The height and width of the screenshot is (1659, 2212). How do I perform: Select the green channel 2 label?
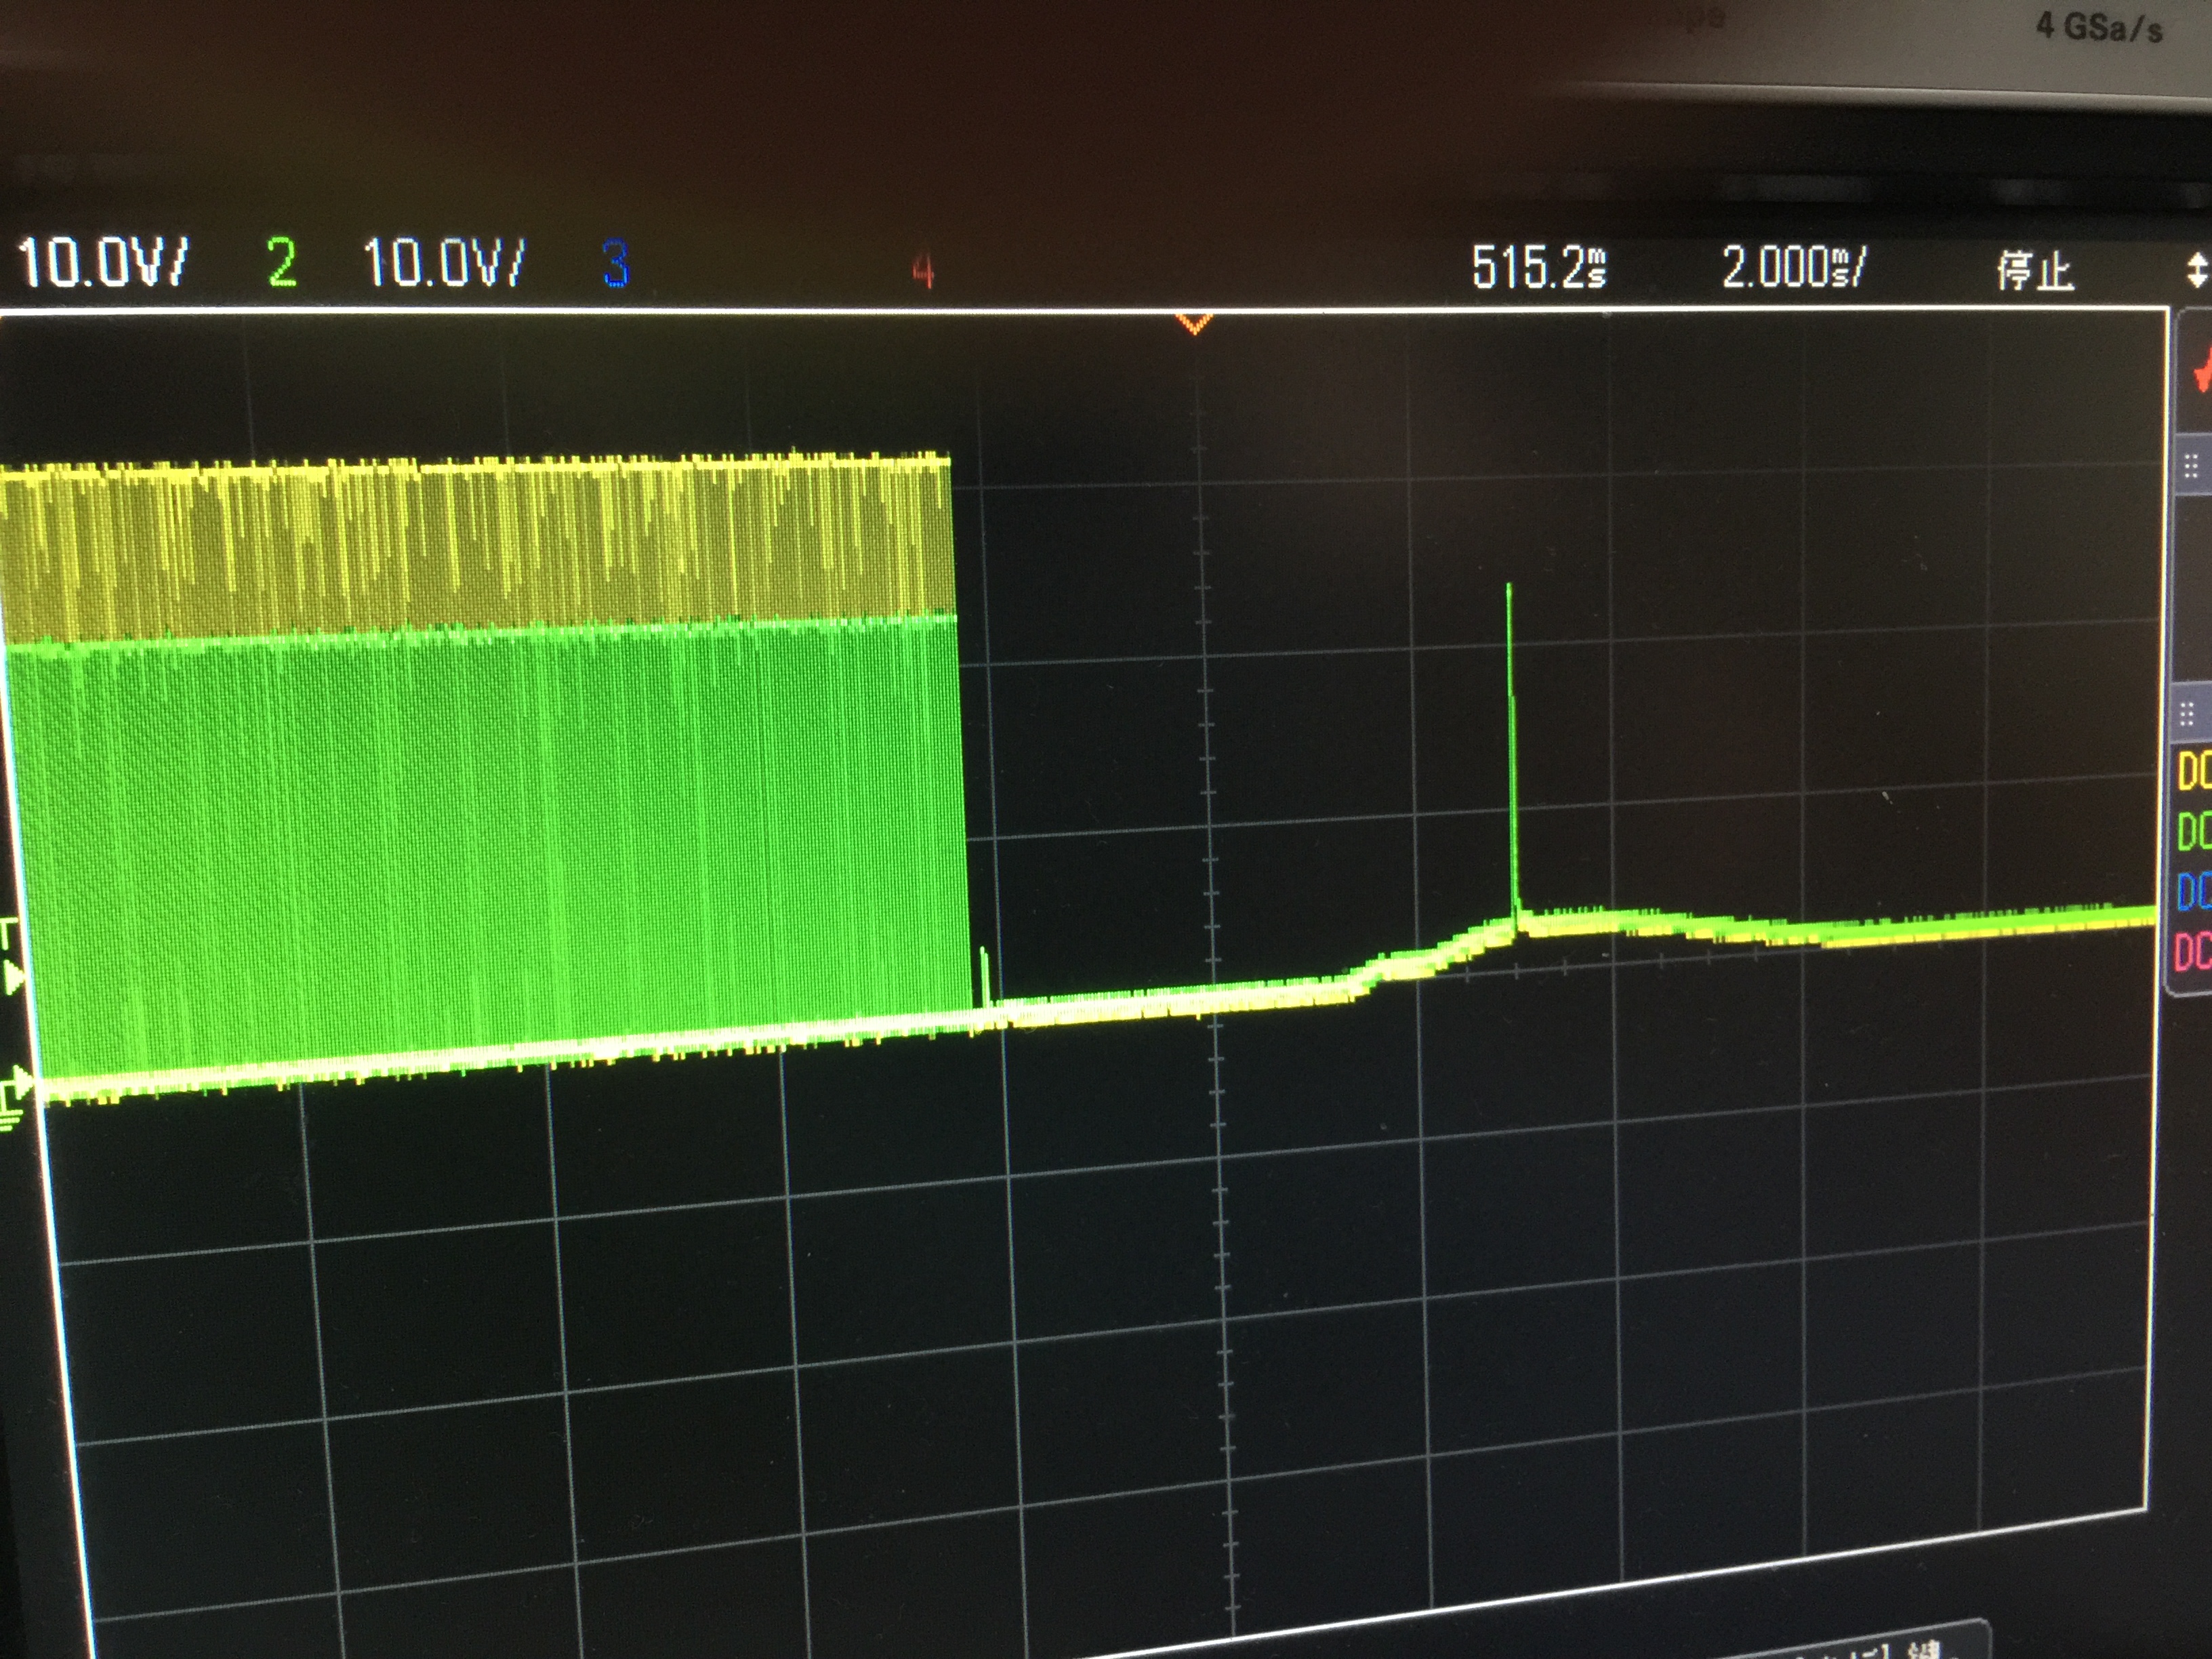[x=282, y=264]
